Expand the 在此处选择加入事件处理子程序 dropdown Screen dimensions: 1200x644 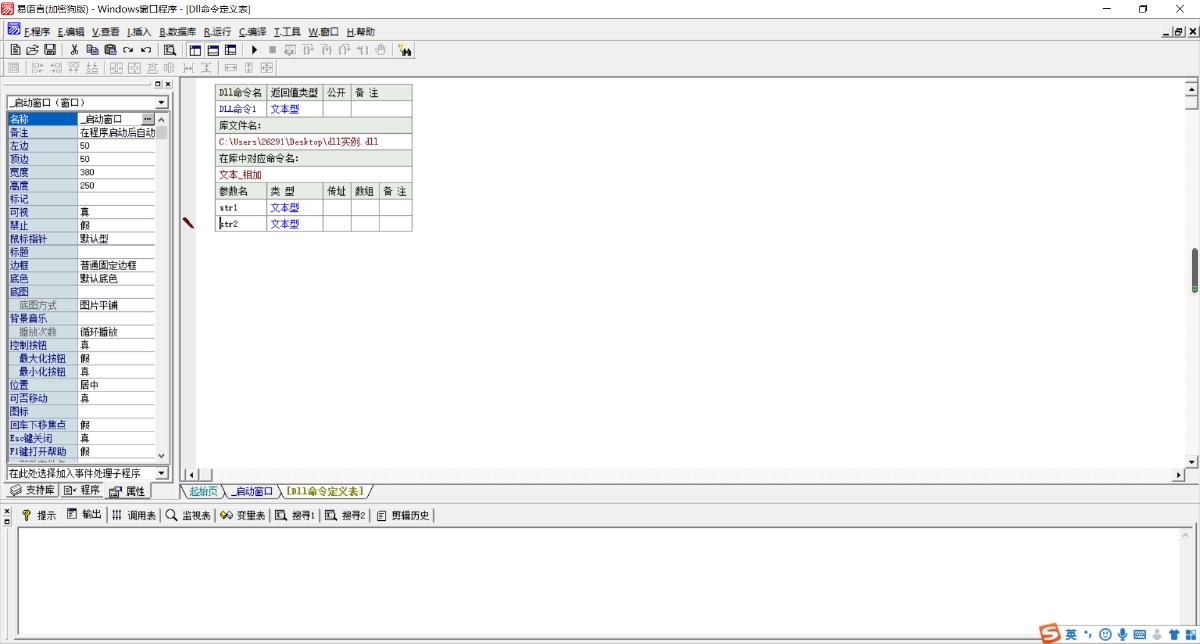[161, 473]
